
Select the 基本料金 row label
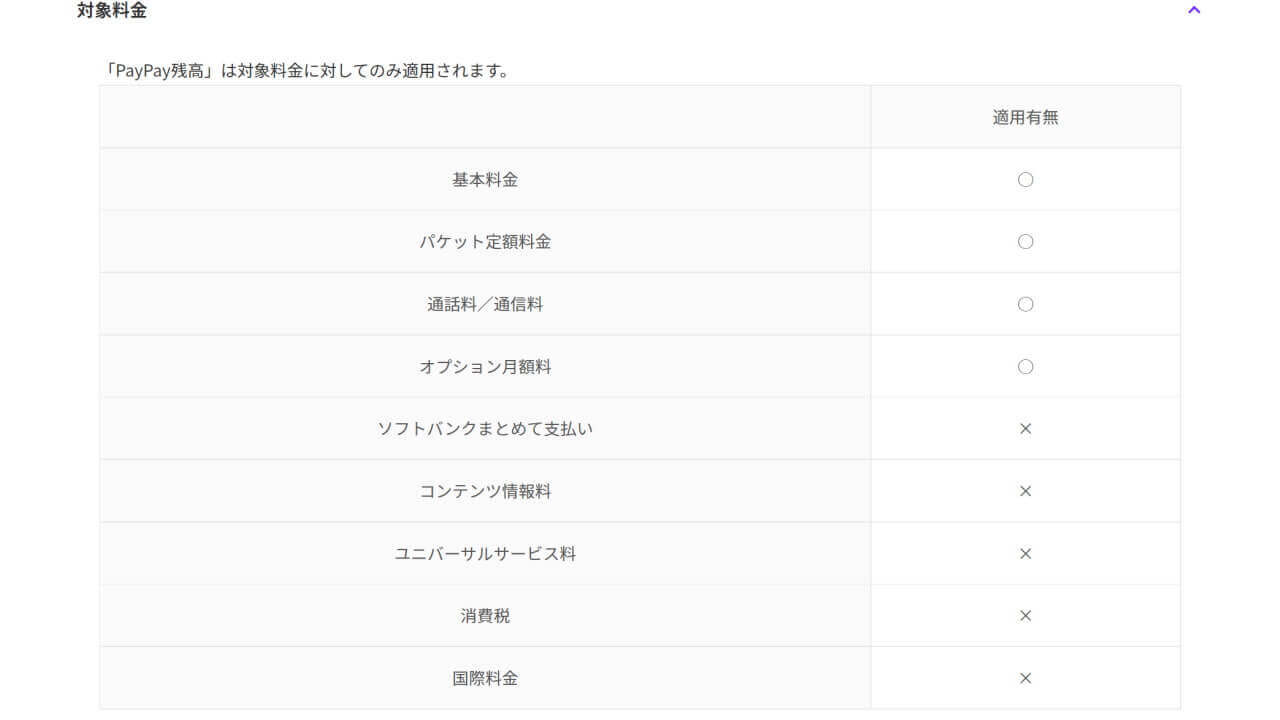pyautogui.click(x=485, y=180)
